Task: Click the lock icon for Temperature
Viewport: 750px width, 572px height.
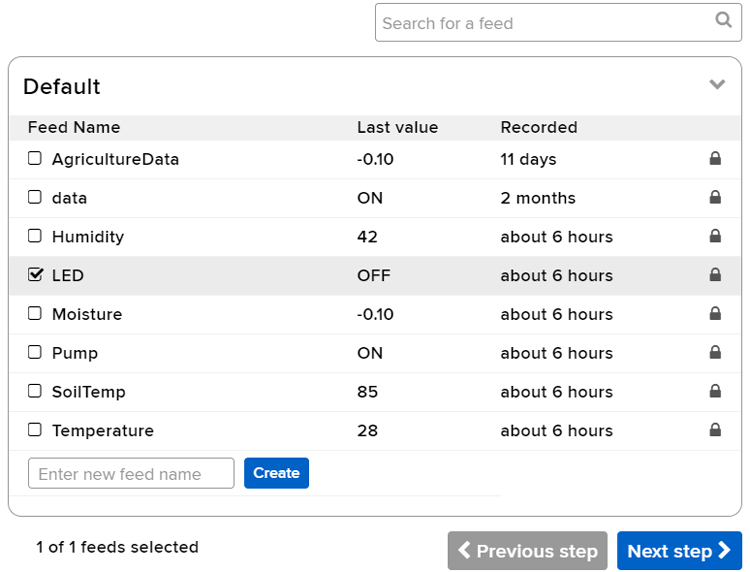Action: click(x=715, y=431)
